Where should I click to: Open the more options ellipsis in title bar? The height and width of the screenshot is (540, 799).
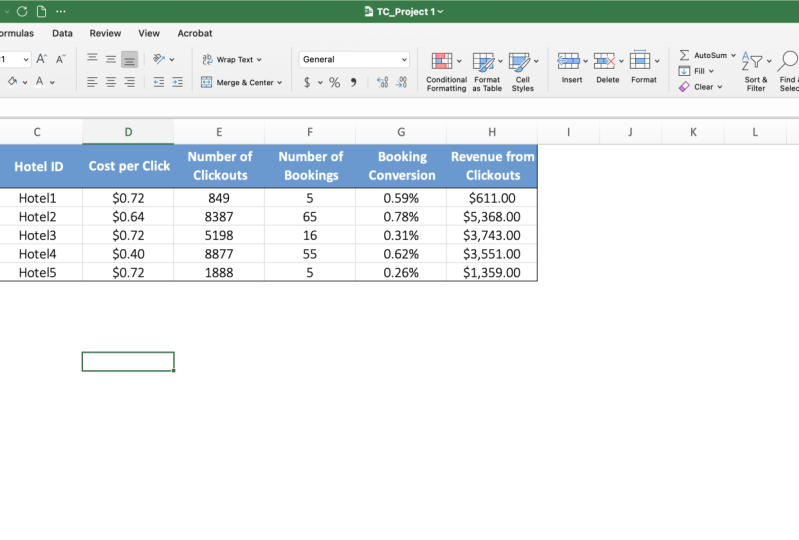(x=61, y=11)
